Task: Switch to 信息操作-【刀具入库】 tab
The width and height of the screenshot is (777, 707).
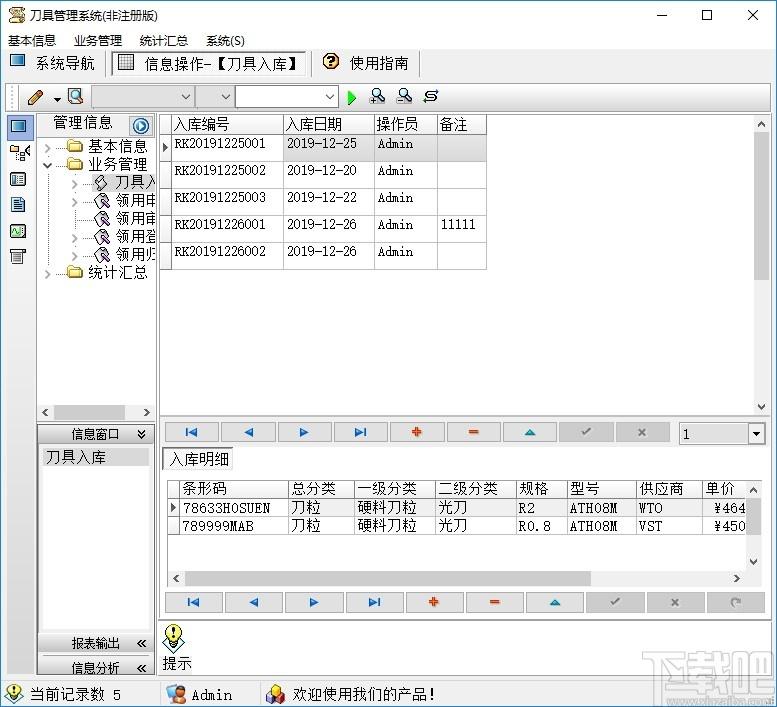Action: coord(209,63)
